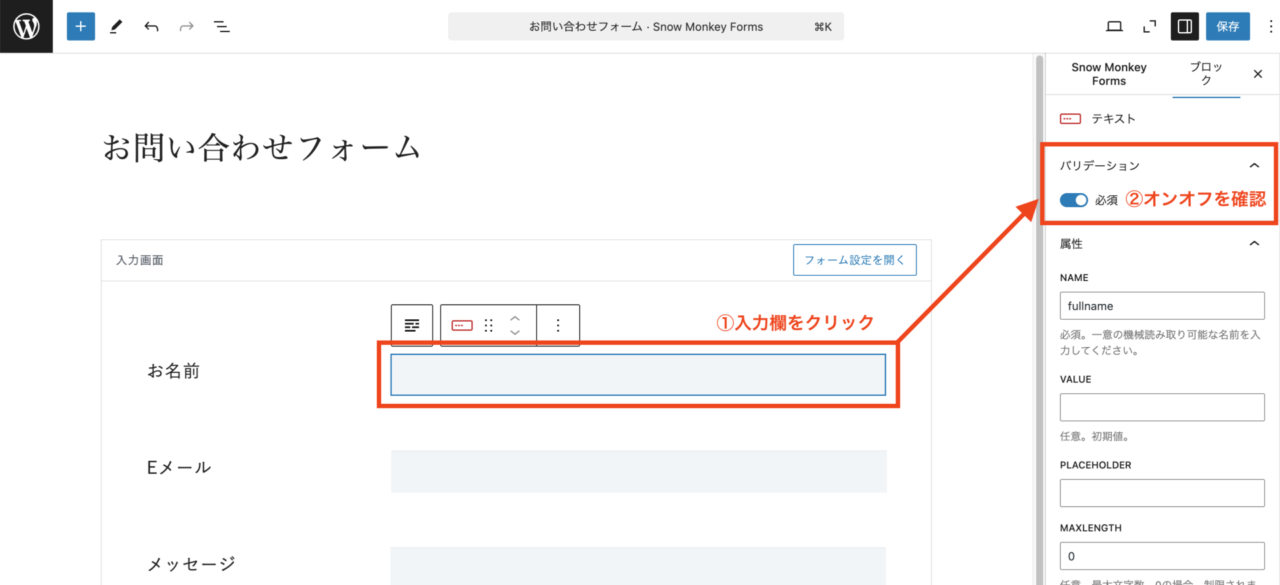Click the メッセージ input field
This screenshot has height=585, width=1280.
[638, 565]
